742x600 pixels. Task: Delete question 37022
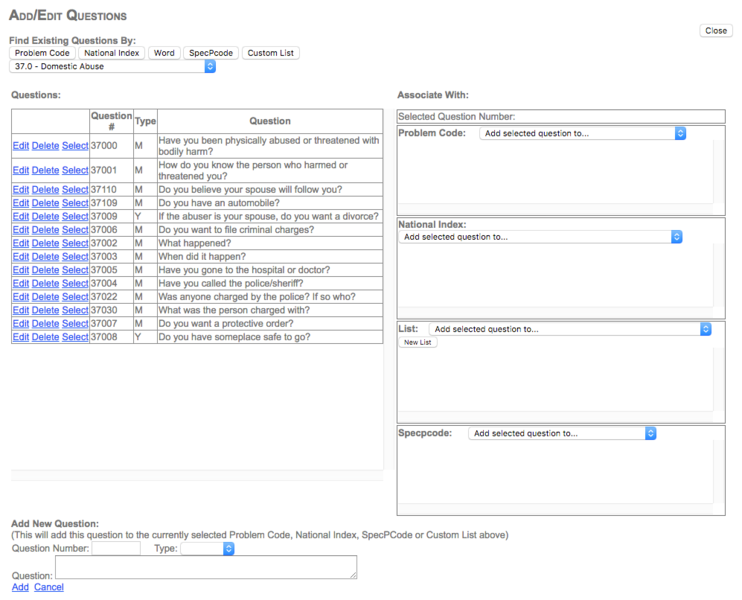point(45,297)
